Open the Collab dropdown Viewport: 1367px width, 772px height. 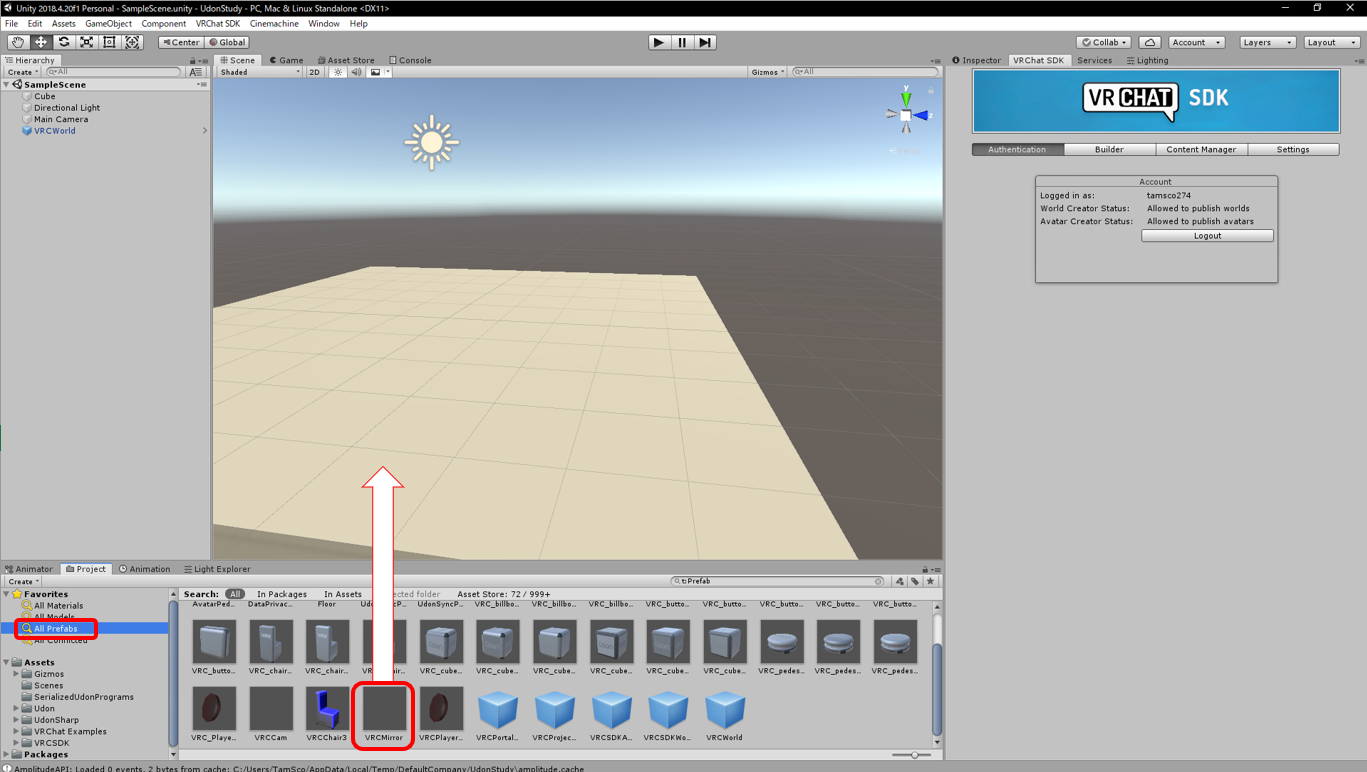[1104, 42]
